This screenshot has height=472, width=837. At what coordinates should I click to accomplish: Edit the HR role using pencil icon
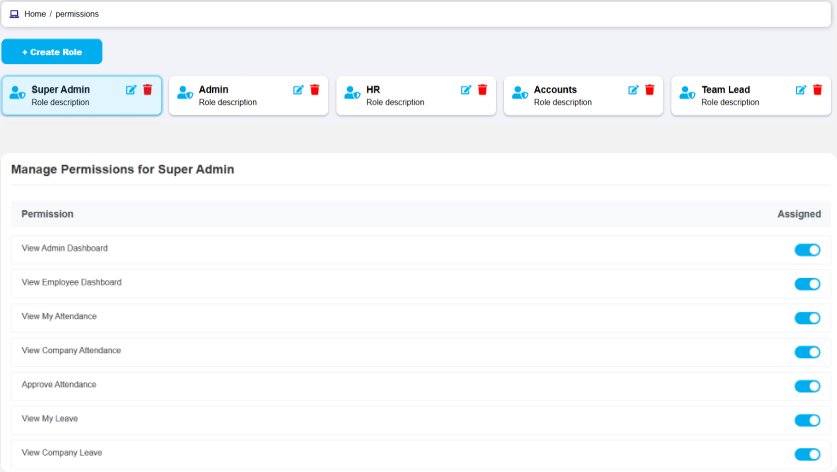(466, 90)
